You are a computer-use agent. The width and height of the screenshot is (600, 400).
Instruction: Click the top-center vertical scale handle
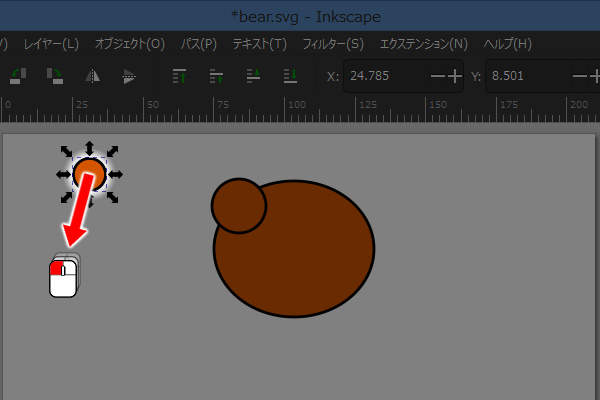pos(90,149)
